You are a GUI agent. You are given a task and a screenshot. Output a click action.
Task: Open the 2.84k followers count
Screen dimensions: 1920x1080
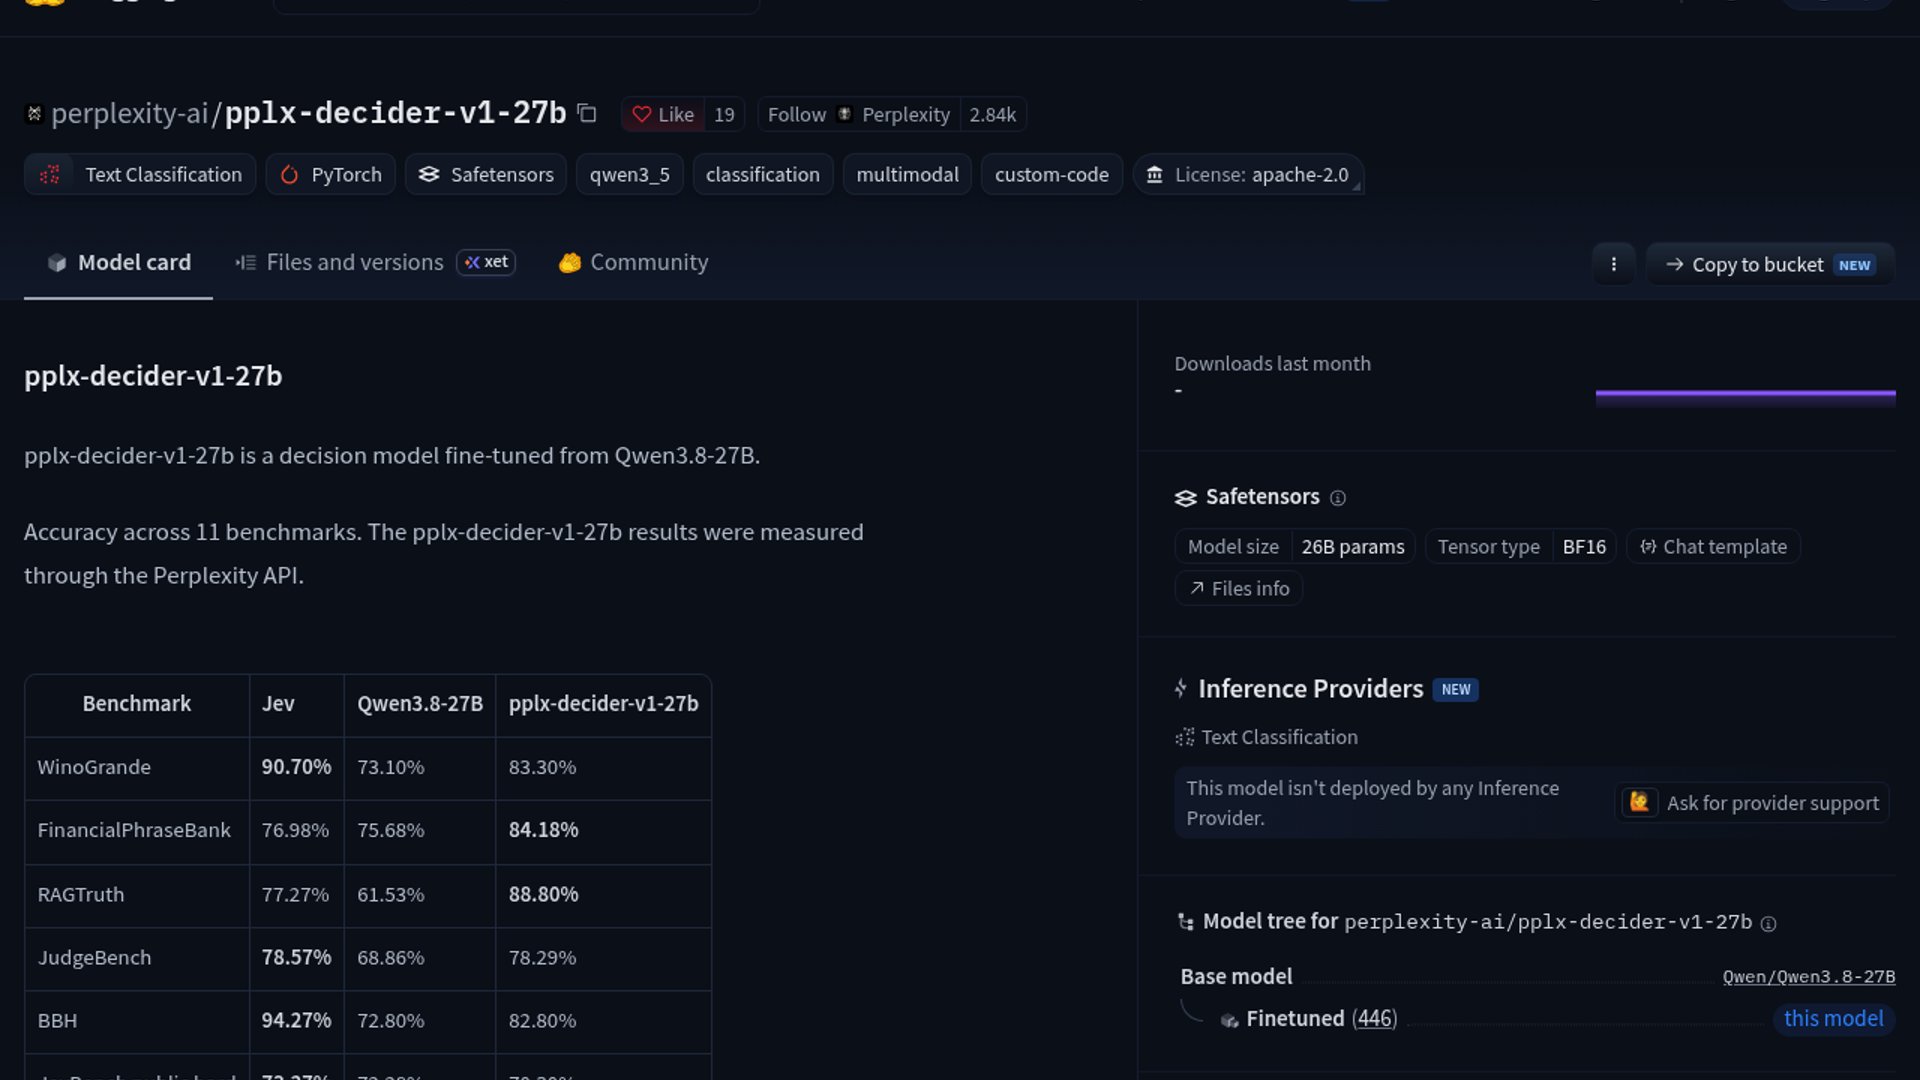tap(992, 114)
